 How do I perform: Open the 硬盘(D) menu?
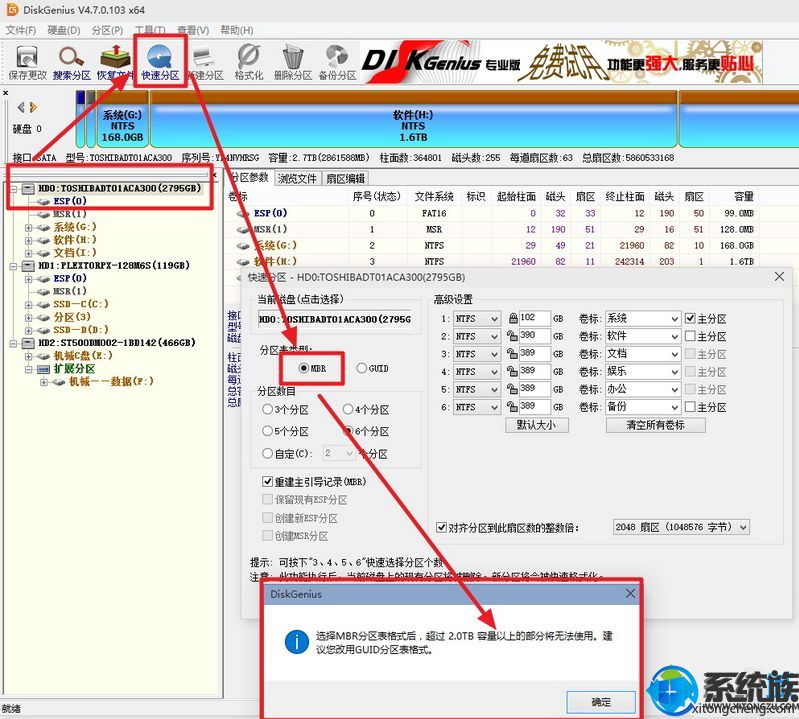coord(64,30)
